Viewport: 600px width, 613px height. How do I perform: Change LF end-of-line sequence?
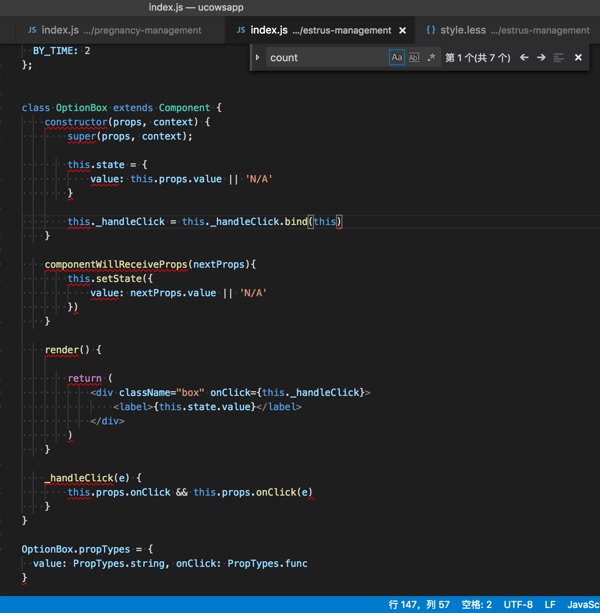click(550, 605)
